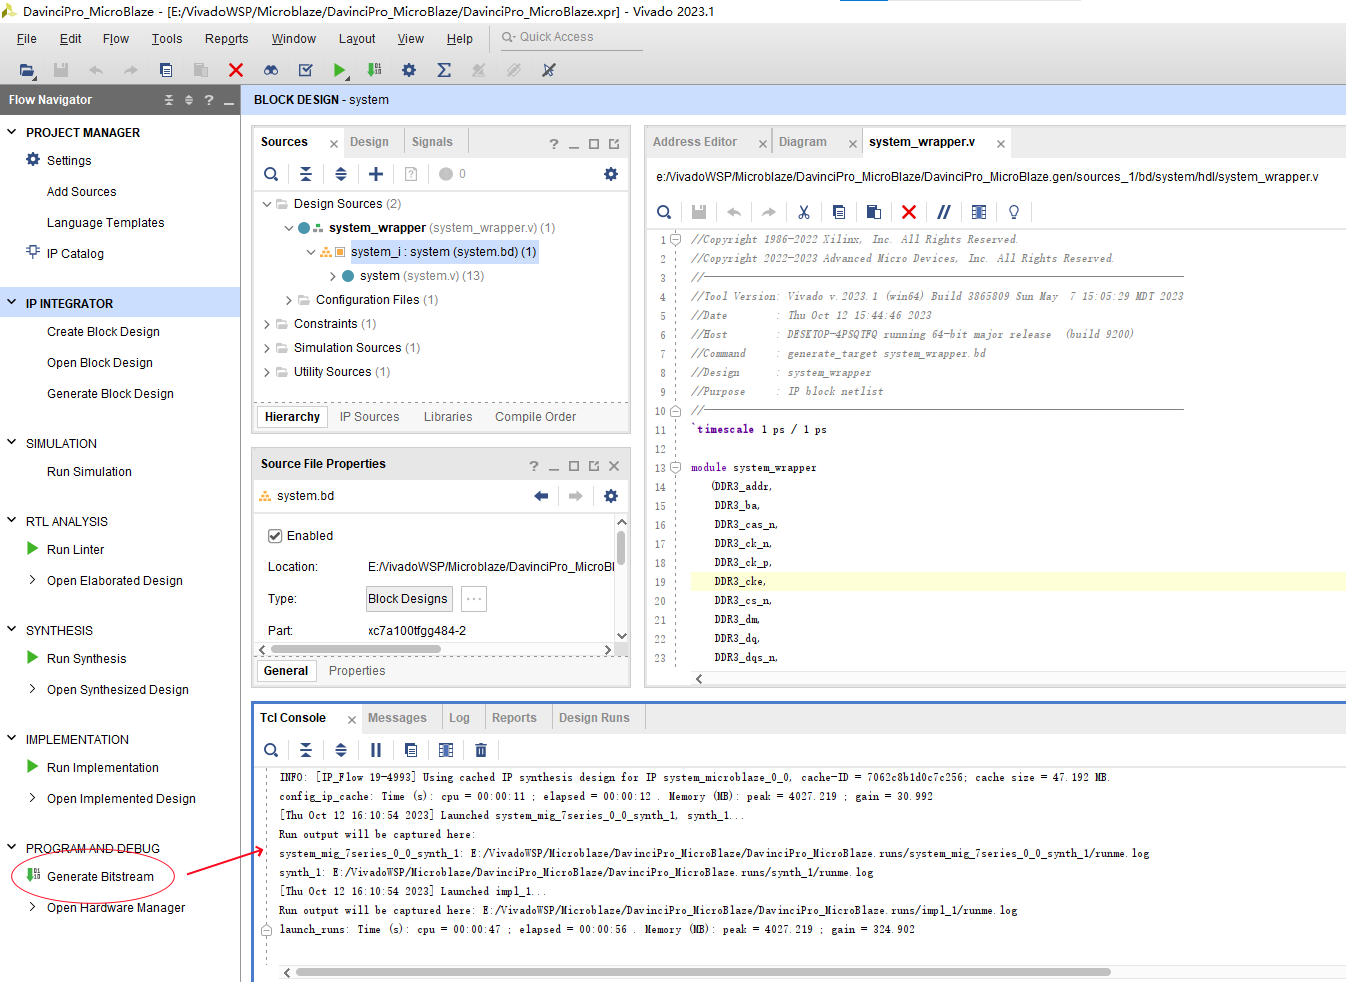Click the open project icon in main toolbar
1346x982 pixels.
[27, 70]
